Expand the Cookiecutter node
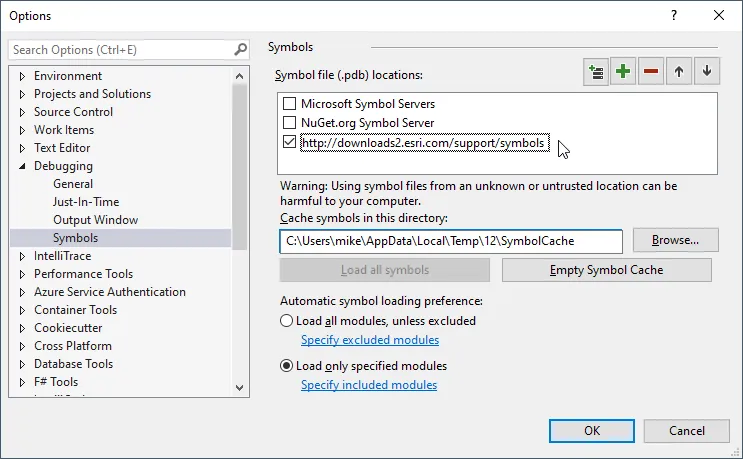Screen dimensions: 743x459 [22, 328]
